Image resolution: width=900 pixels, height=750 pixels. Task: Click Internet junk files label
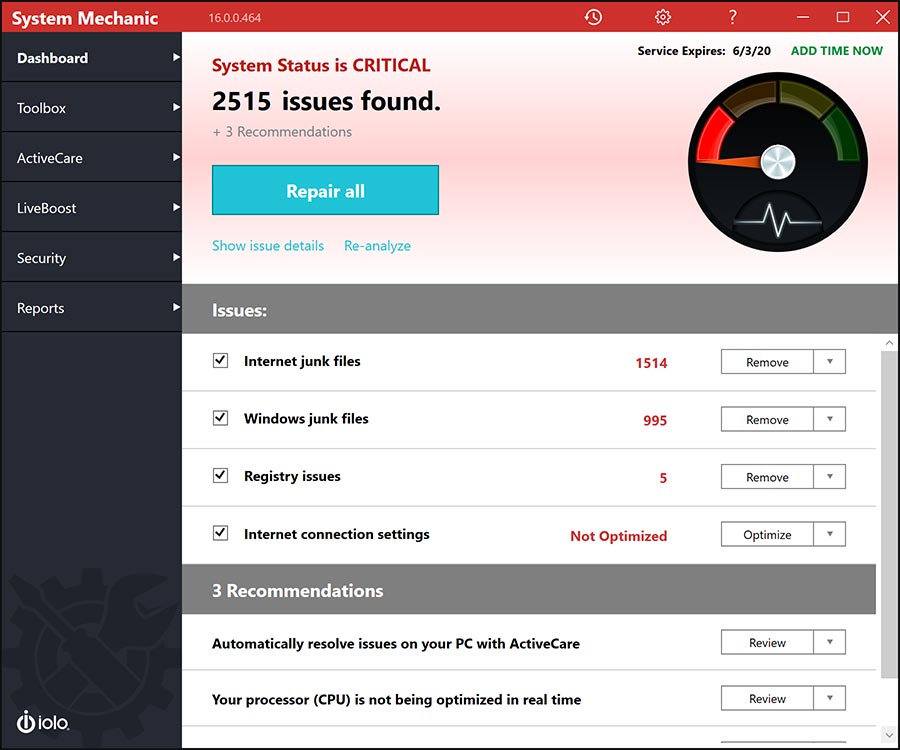pos(302,361)
